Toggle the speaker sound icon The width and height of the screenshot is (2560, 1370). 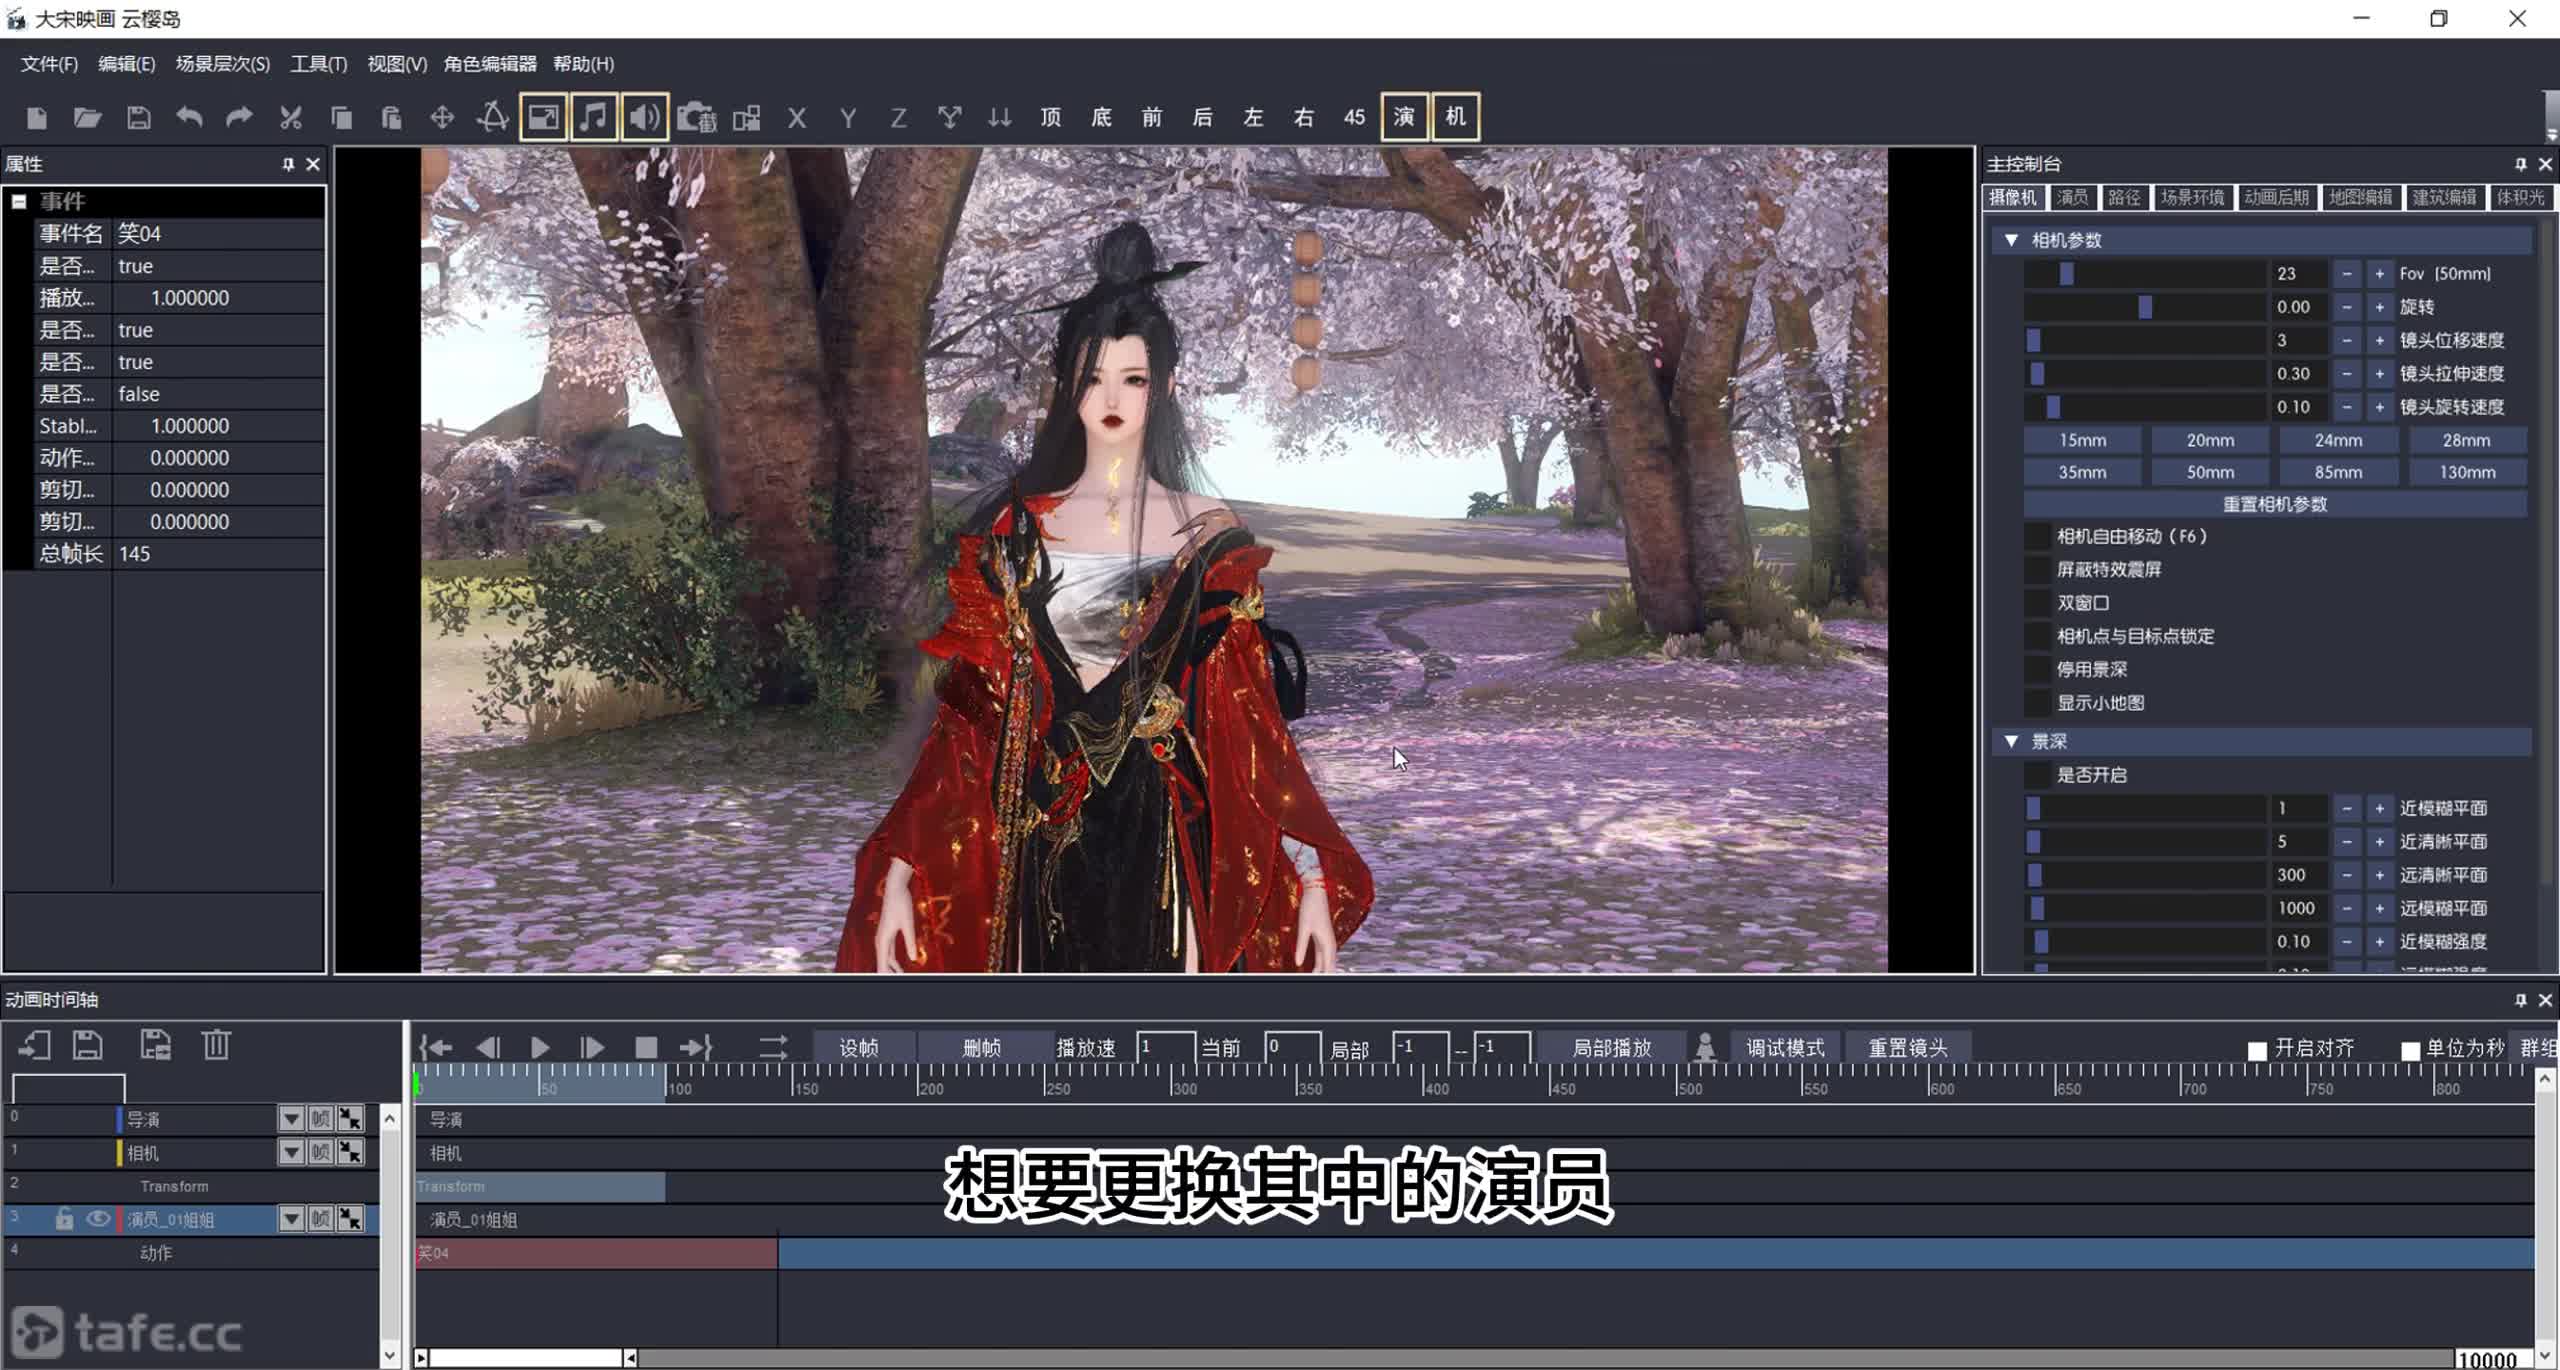(x=645, y=117)
